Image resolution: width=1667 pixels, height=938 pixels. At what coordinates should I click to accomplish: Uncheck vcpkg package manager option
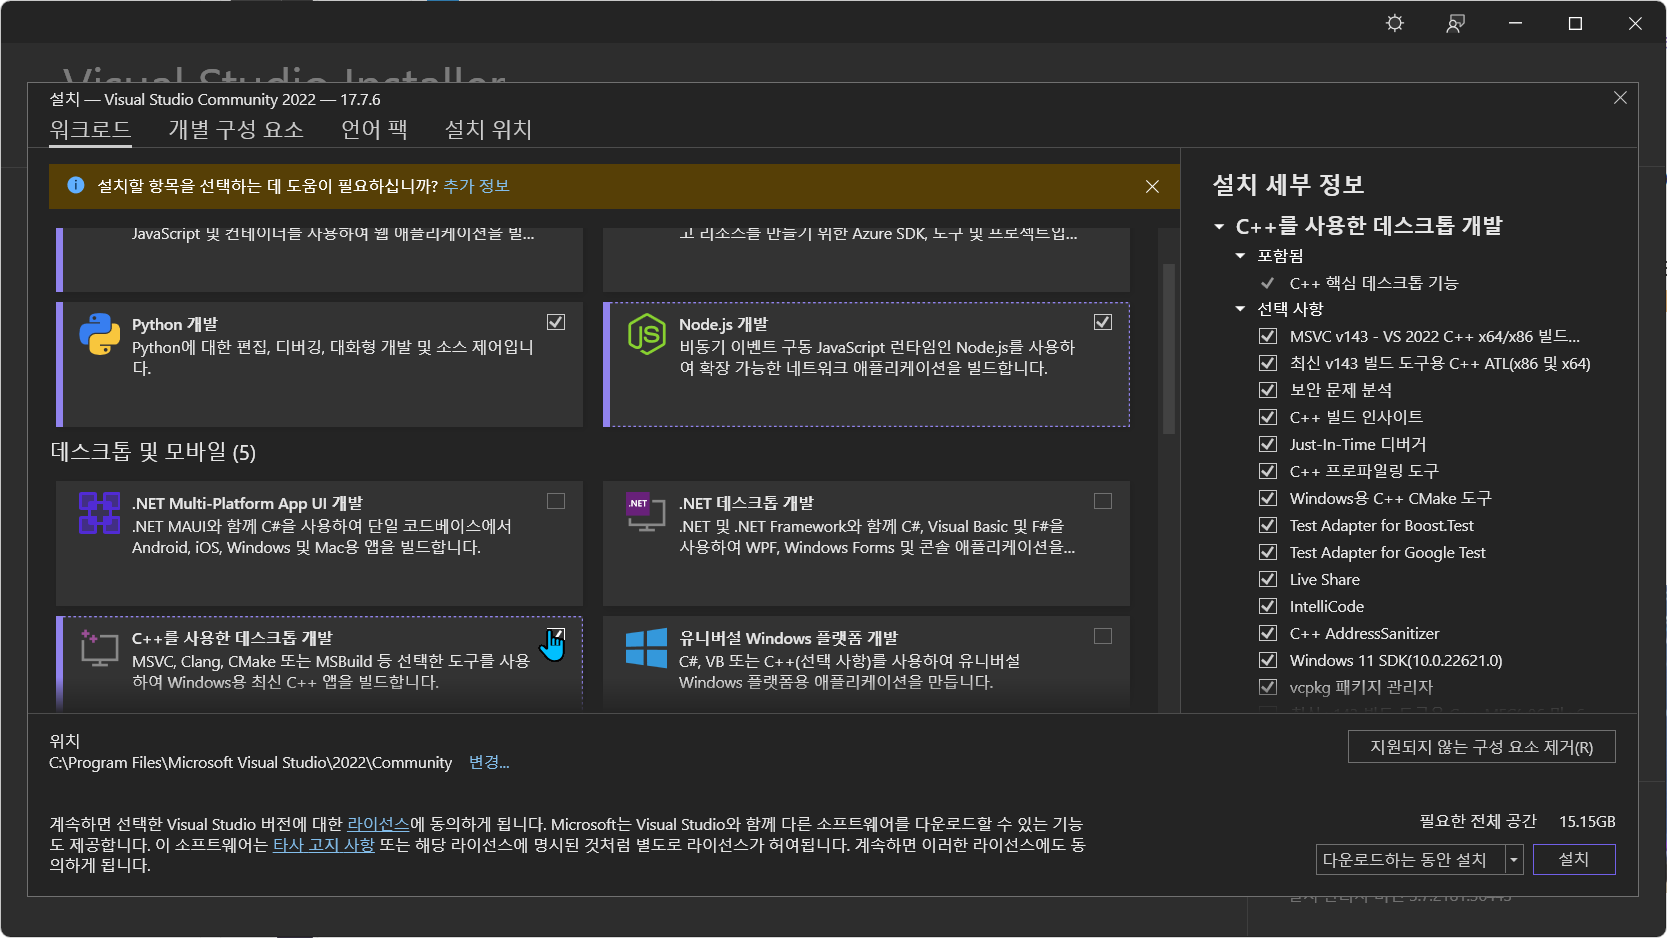1268,687
